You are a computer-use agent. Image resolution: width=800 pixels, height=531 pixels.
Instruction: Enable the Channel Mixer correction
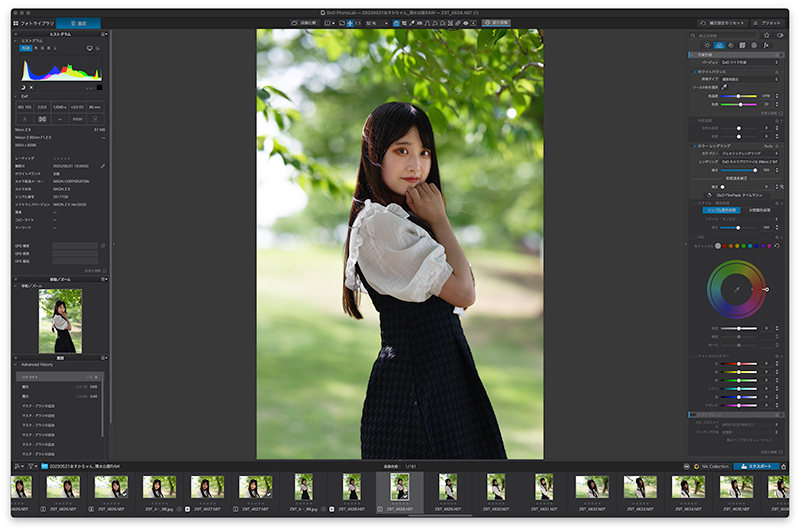click(x=694, y=356)
